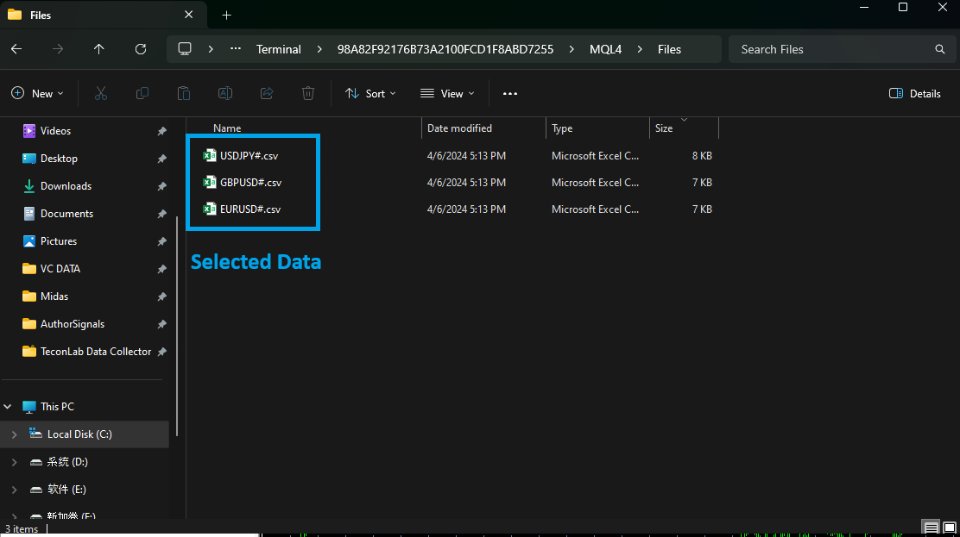
Task: Click the Share icon in toolbar
Action: (266, 93)
